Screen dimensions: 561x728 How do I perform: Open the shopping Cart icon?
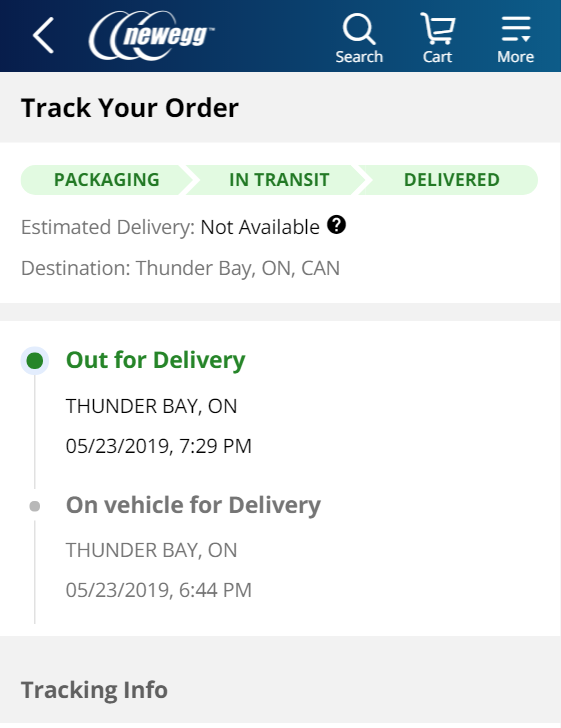pyautogui.click(x=437, y=28)
